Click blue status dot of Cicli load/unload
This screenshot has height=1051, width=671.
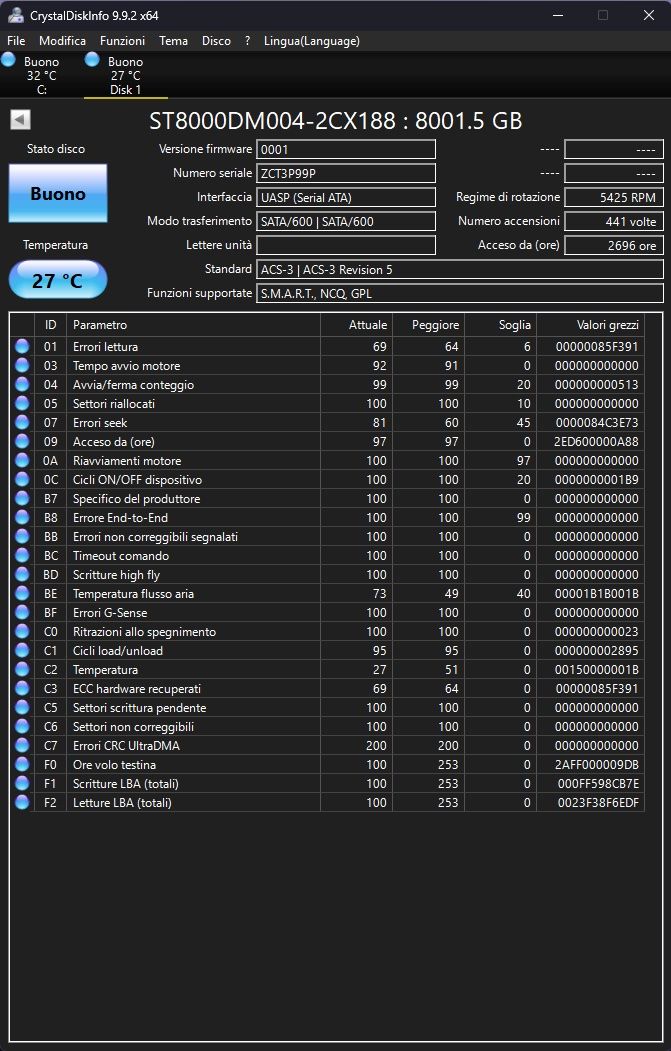click(x=22, y=650)
